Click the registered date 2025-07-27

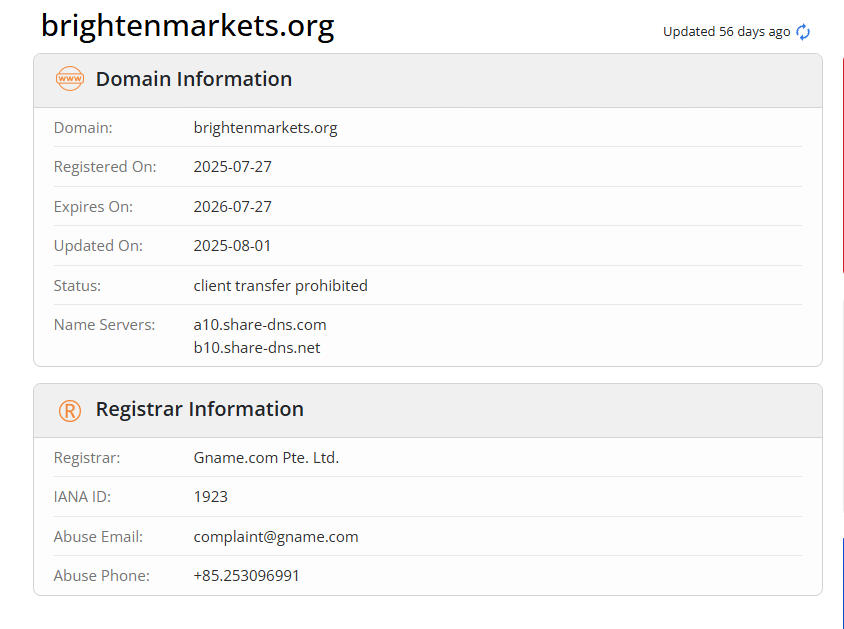pos(232,167)
